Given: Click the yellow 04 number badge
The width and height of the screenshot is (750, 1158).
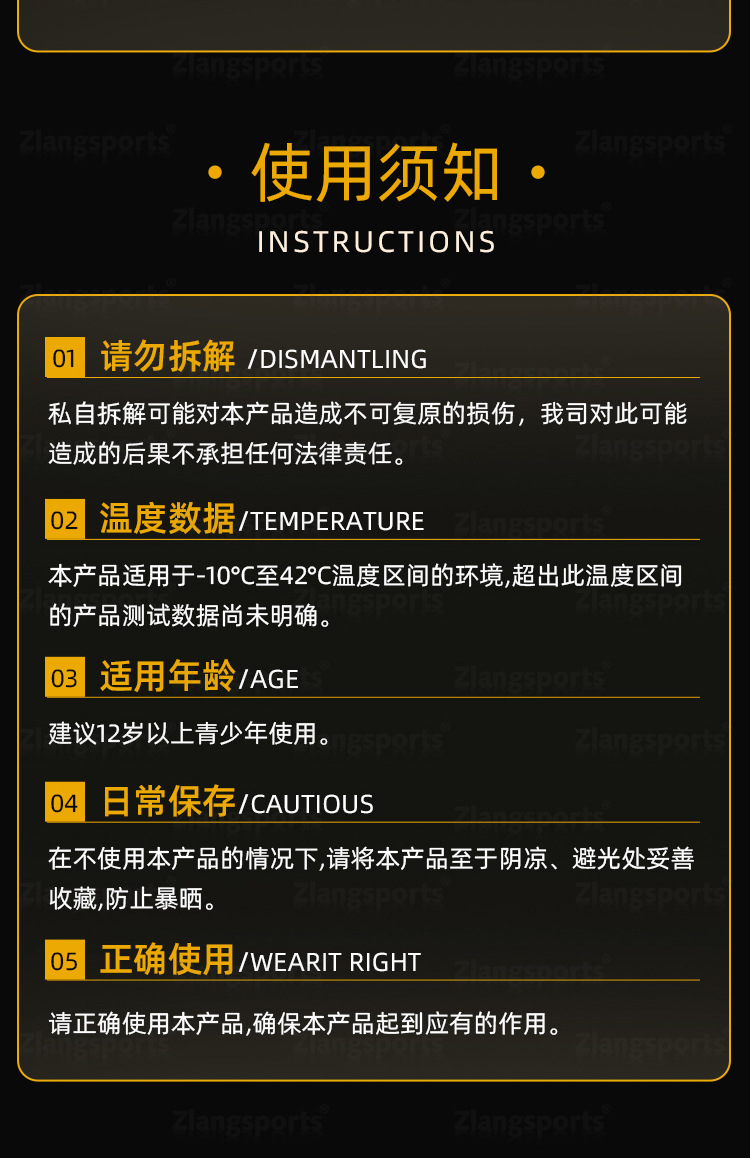Looking at the screenshot, I should 65,802.
